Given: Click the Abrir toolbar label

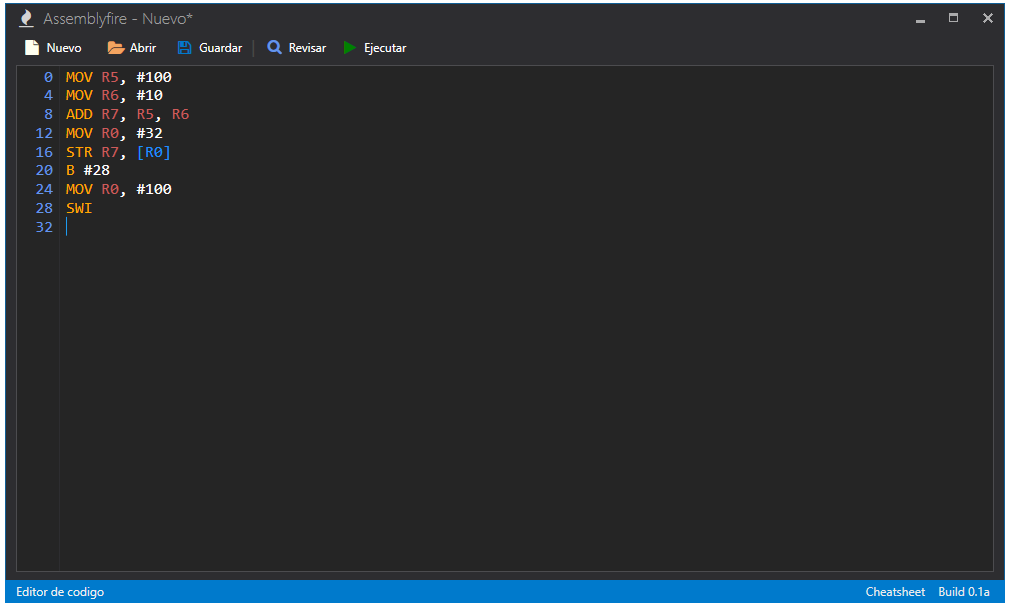Looking at the screenshot, I should 143,48.
